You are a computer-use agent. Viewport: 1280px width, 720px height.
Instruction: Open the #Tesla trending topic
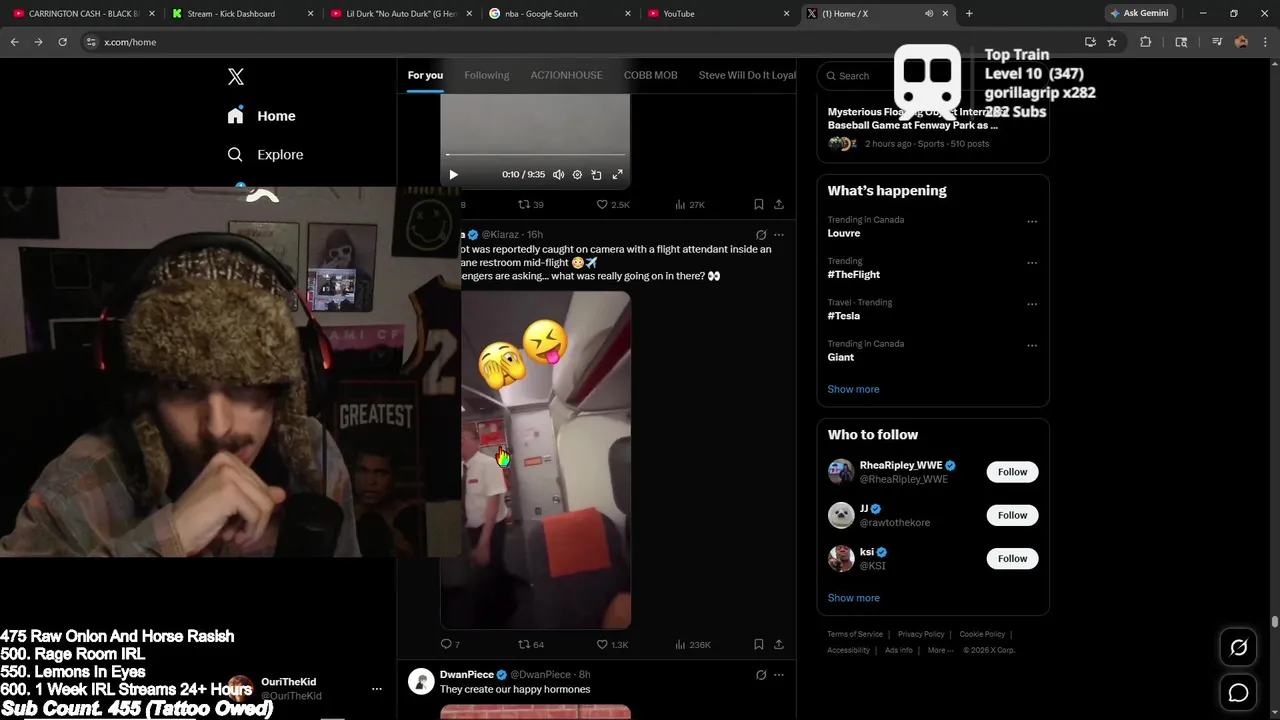pos(843,316)
